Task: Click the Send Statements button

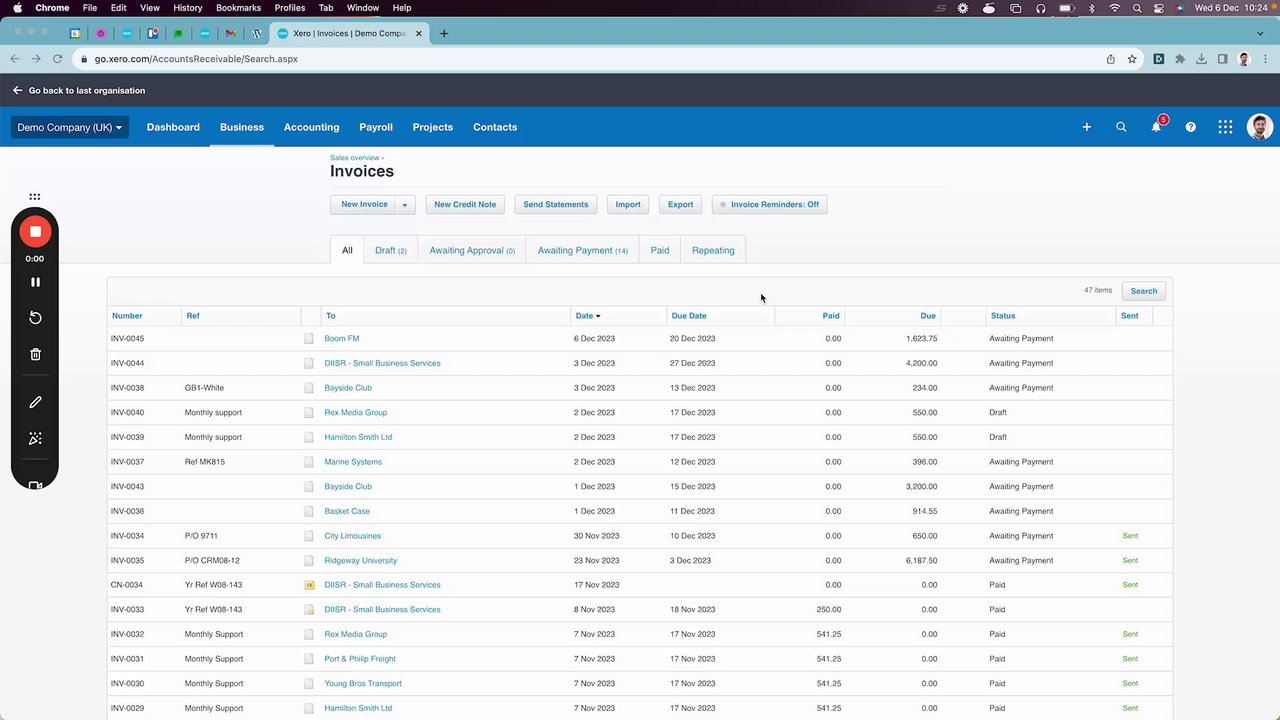Action: click(556, 204)
